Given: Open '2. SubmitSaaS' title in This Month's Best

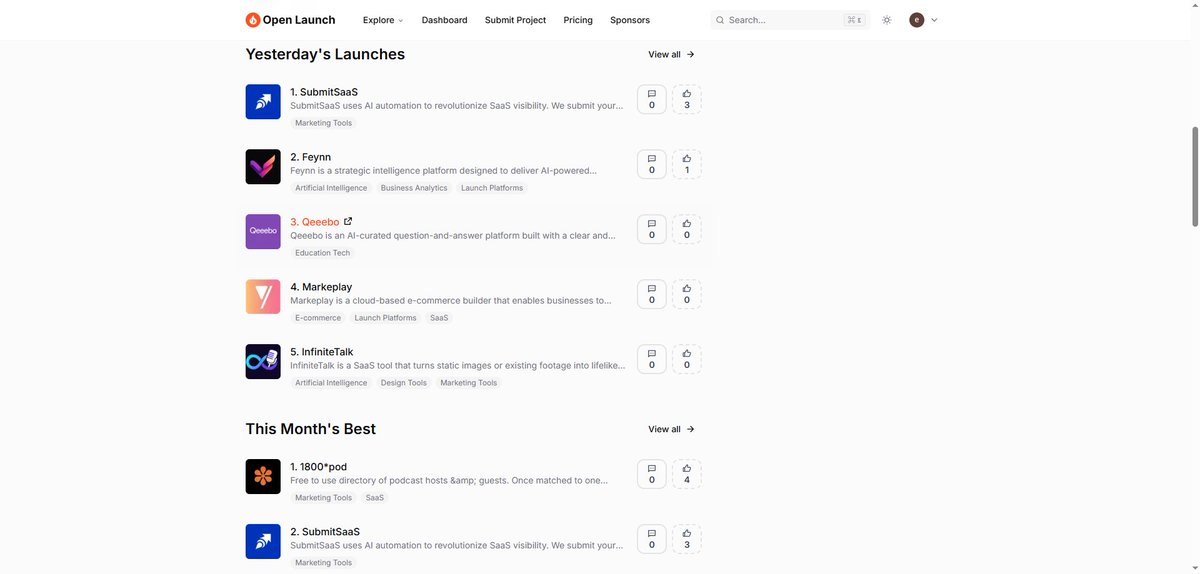Looking at the screenshot, I should pyautogui.click(x=325, y=532).
